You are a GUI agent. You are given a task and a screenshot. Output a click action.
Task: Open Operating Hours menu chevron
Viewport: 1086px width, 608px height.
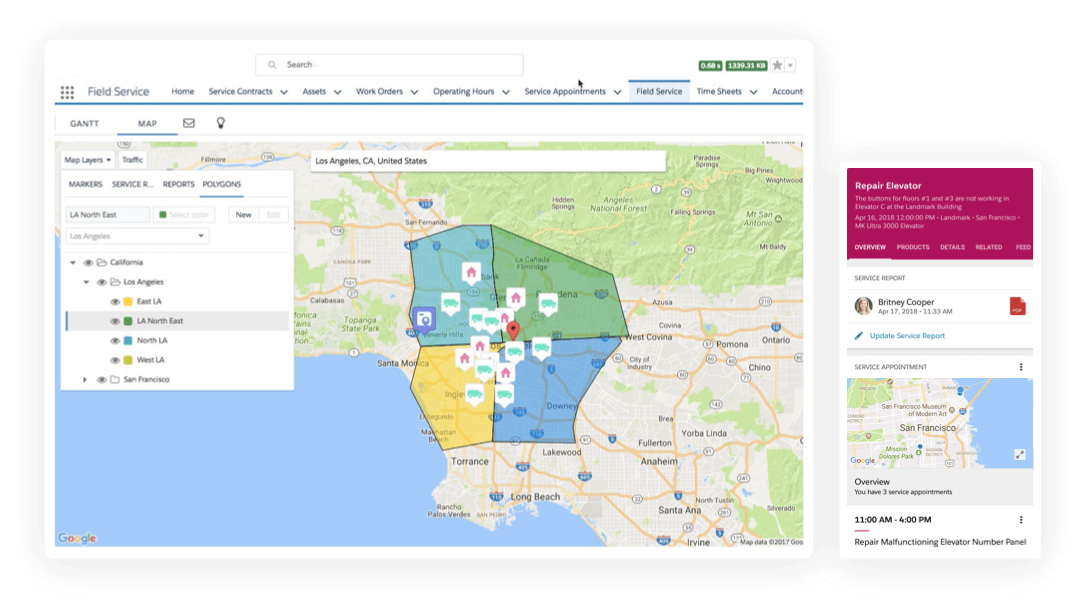(506, 92)
